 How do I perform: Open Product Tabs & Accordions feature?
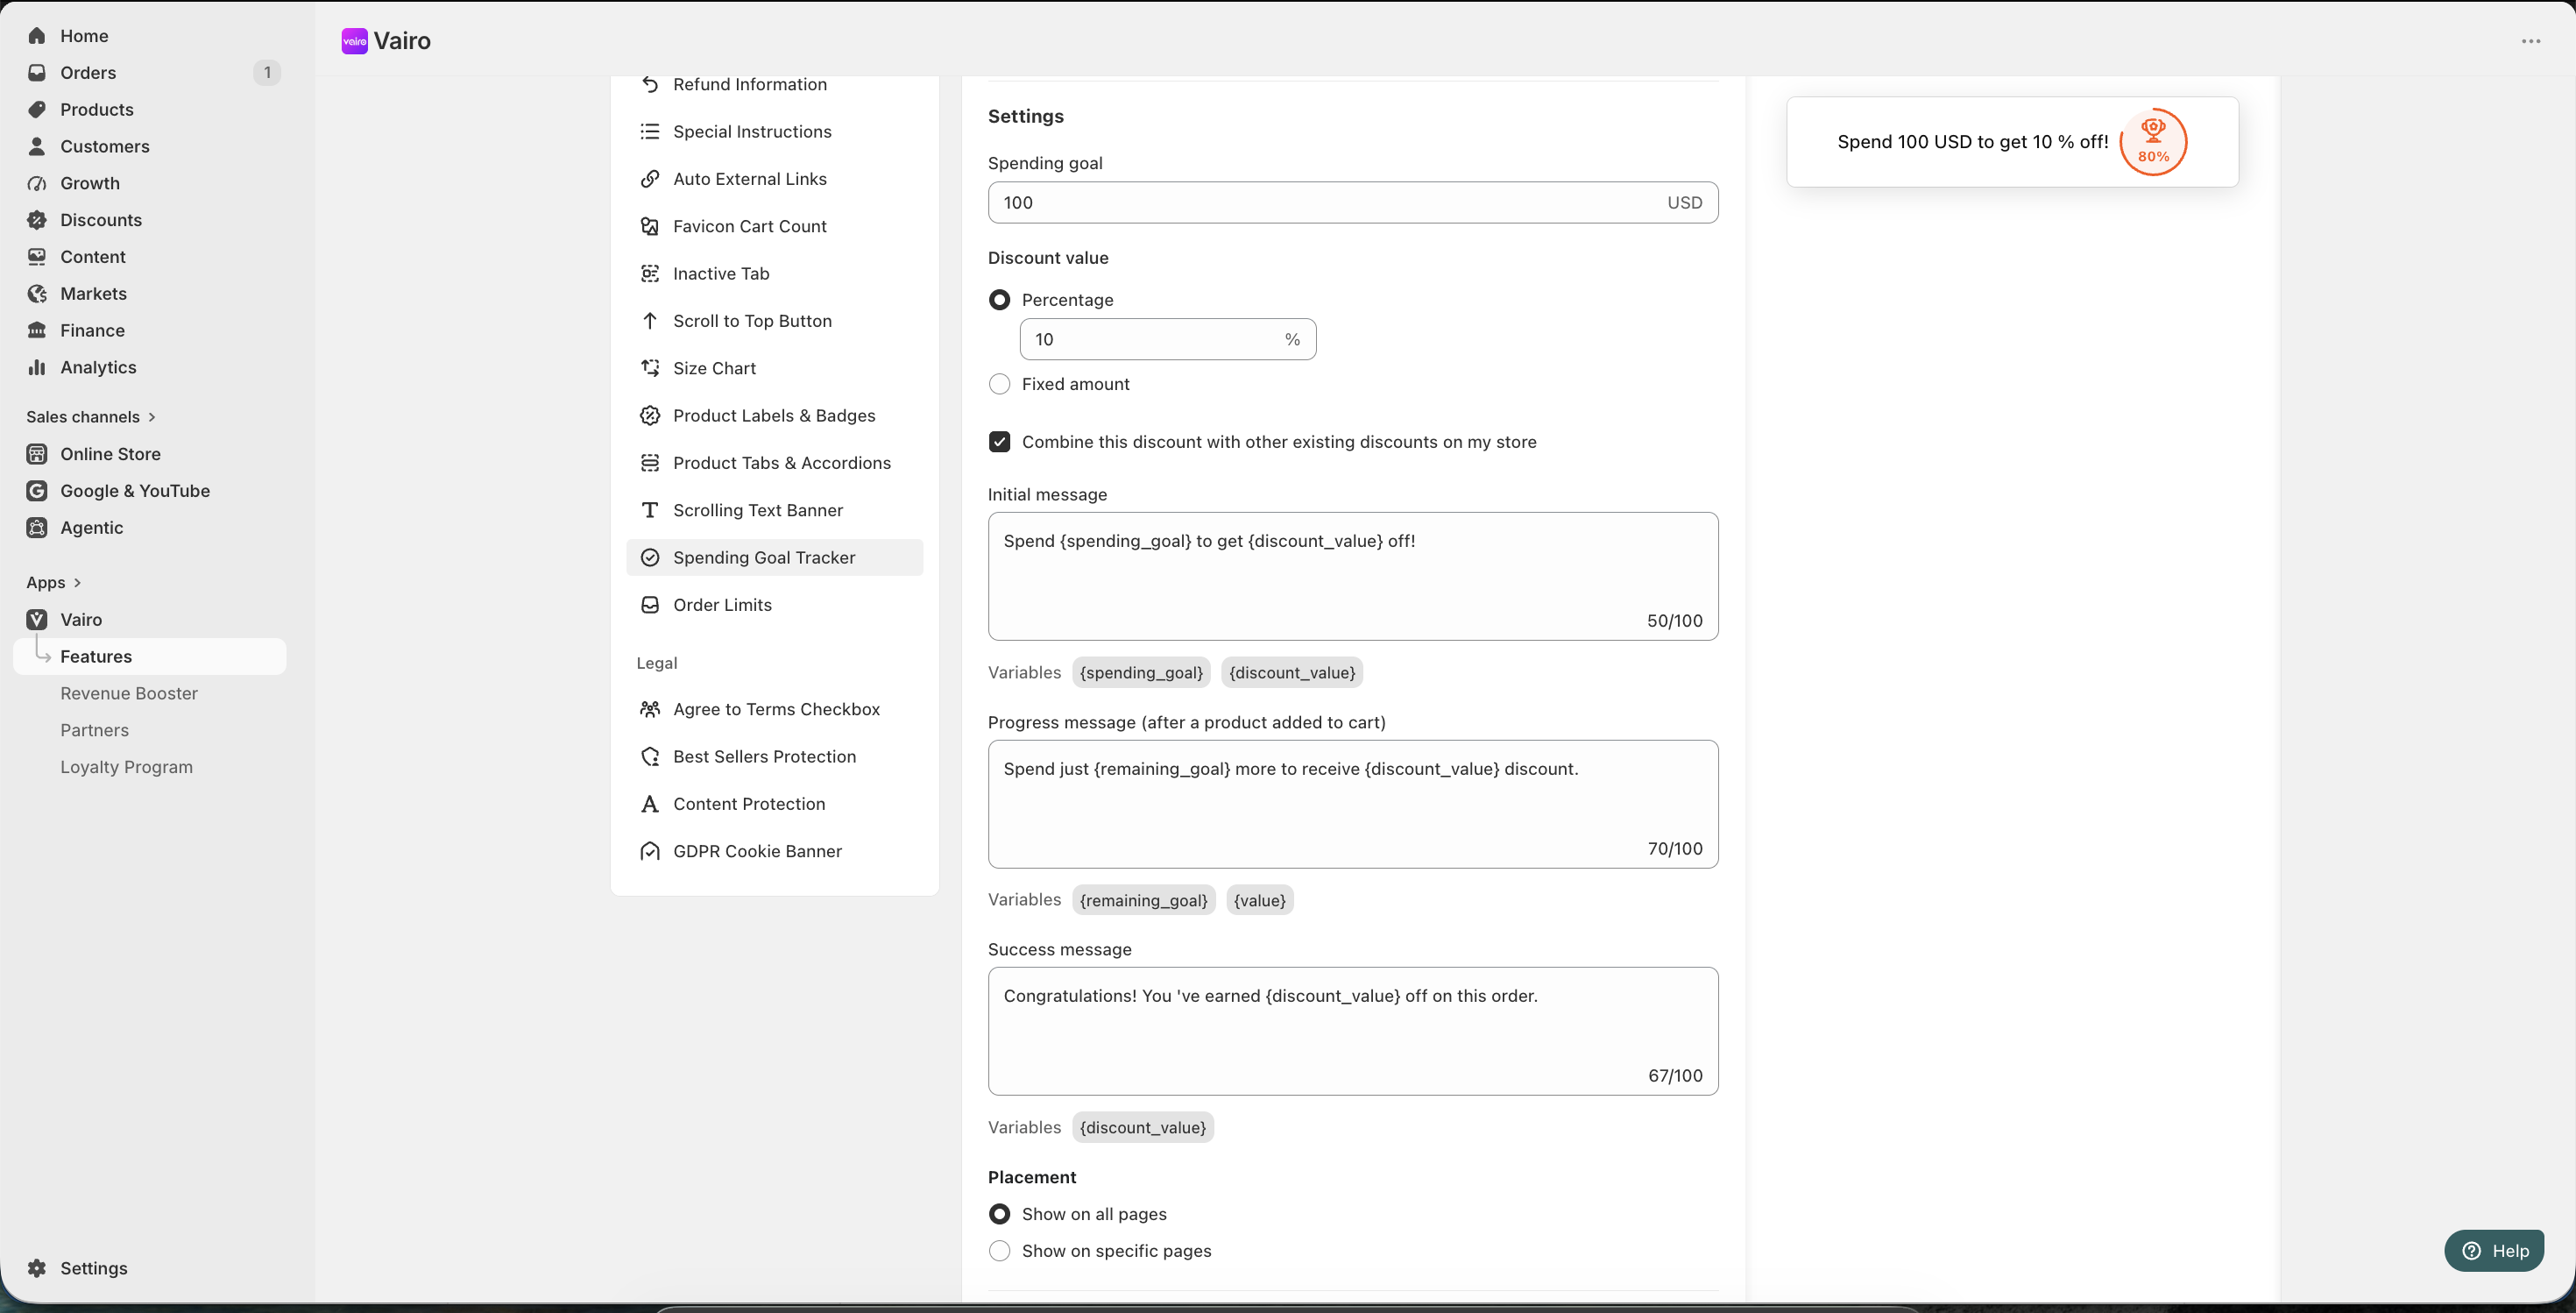pos(775,463)
